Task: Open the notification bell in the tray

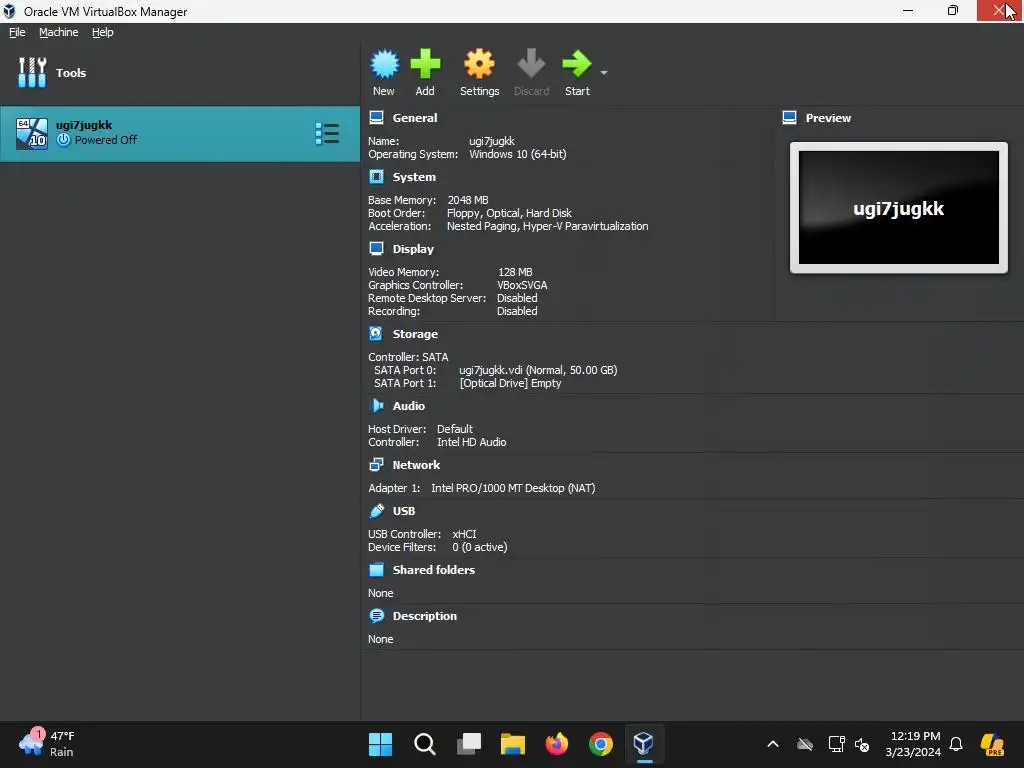Action: pos(956,744)
